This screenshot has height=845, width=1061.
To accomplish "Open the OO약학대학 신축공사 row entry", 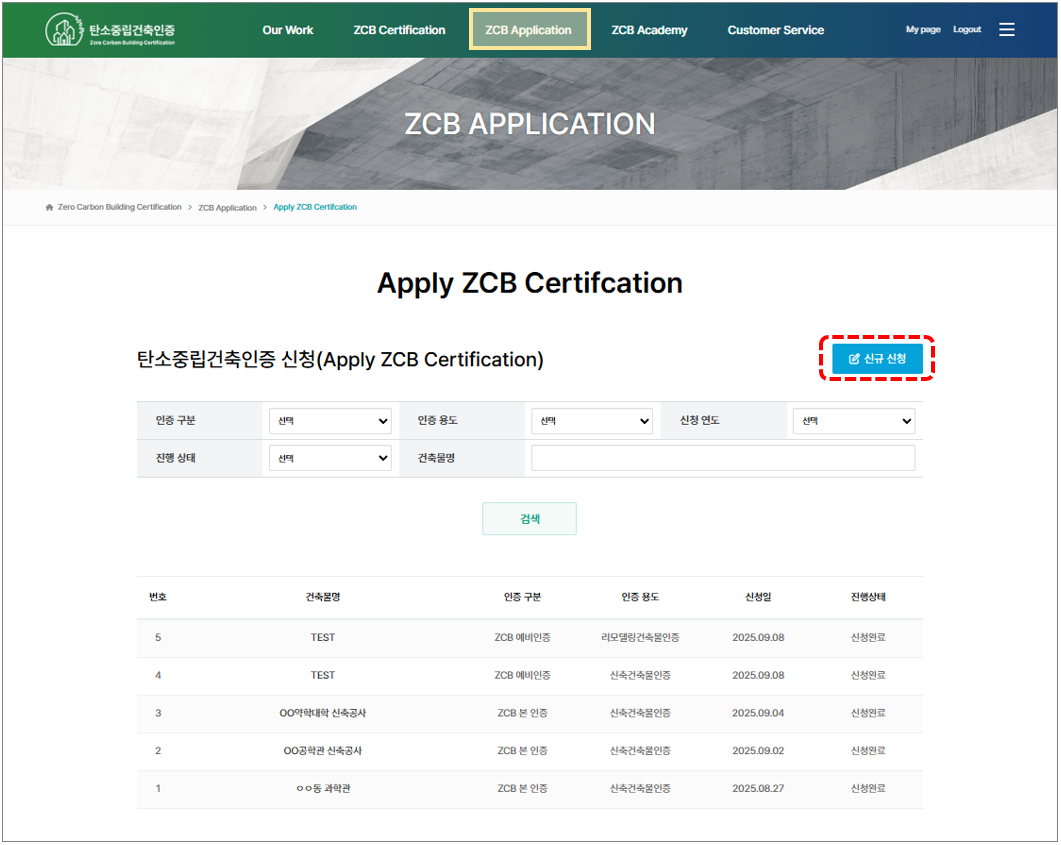I will 322,713.
